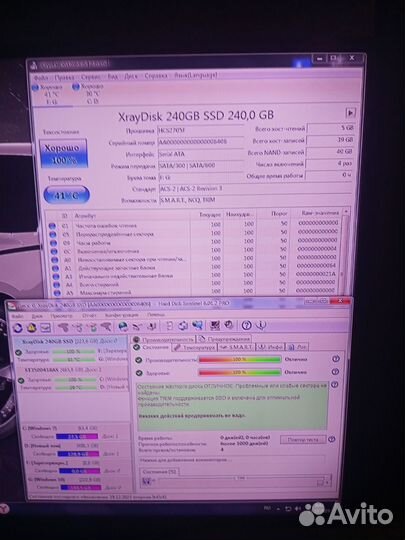Viewport: 405px width, 540px height.
Task: Click the comment input field in Sentinel
Action: click(232, 460)
